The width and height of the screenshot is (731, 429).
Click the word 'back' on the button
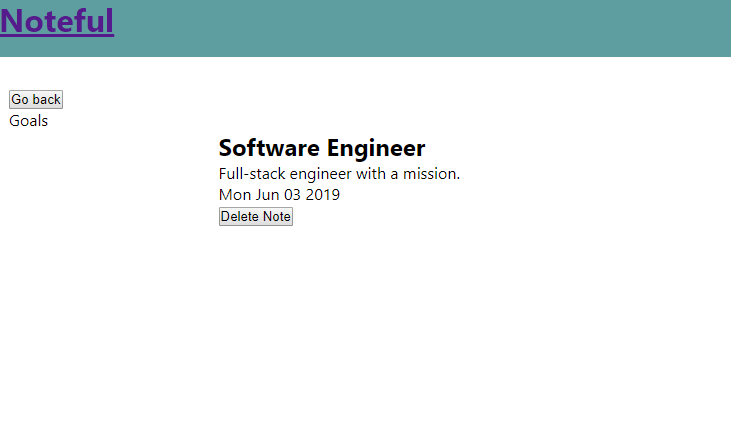point(46,100)
